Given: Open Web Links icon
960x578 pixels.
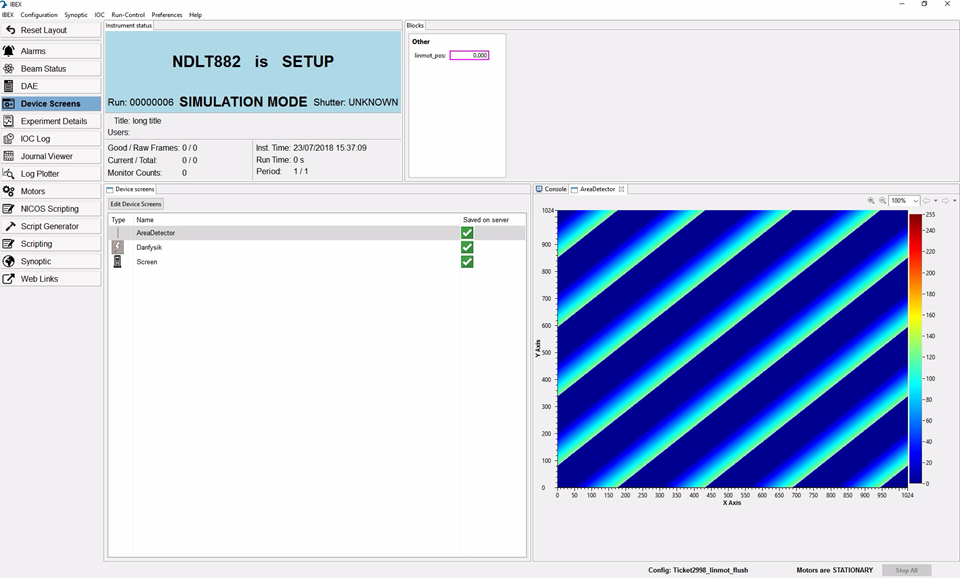Looking at the screenshot, I should (x=9, y=279).
